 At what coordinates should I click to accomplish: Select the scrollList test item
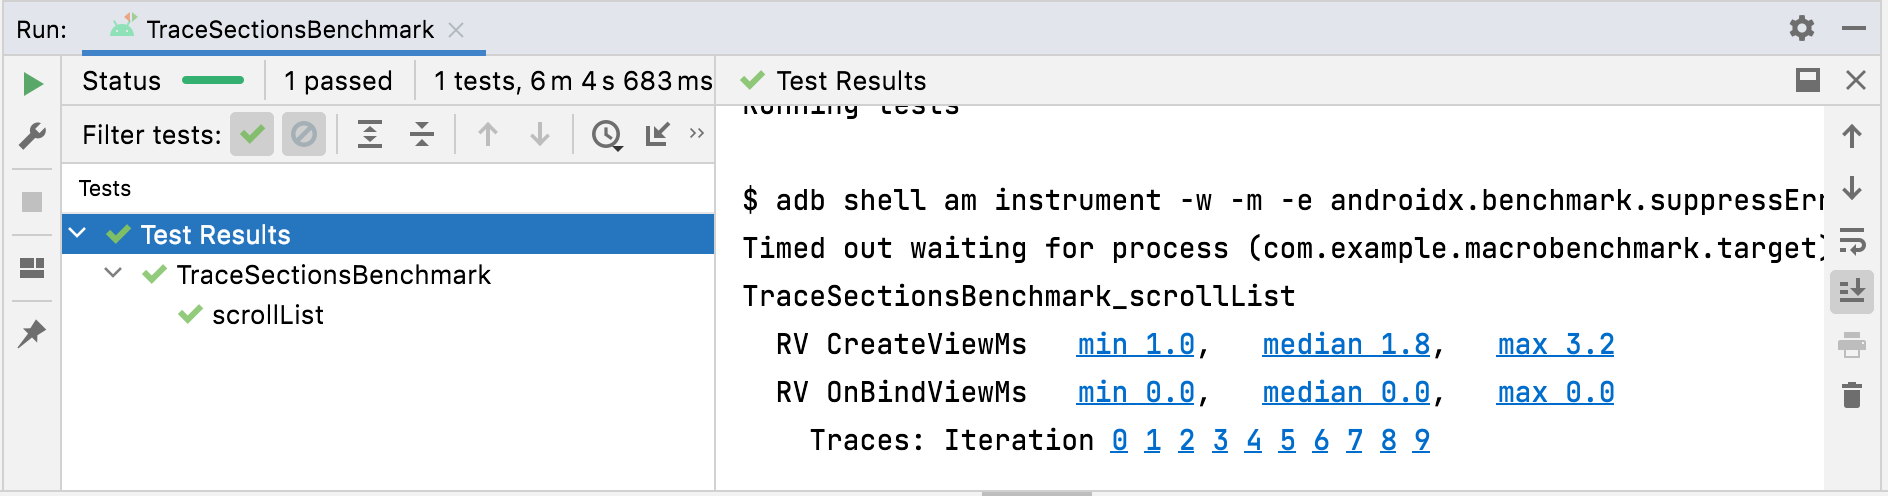pos(267,315)
